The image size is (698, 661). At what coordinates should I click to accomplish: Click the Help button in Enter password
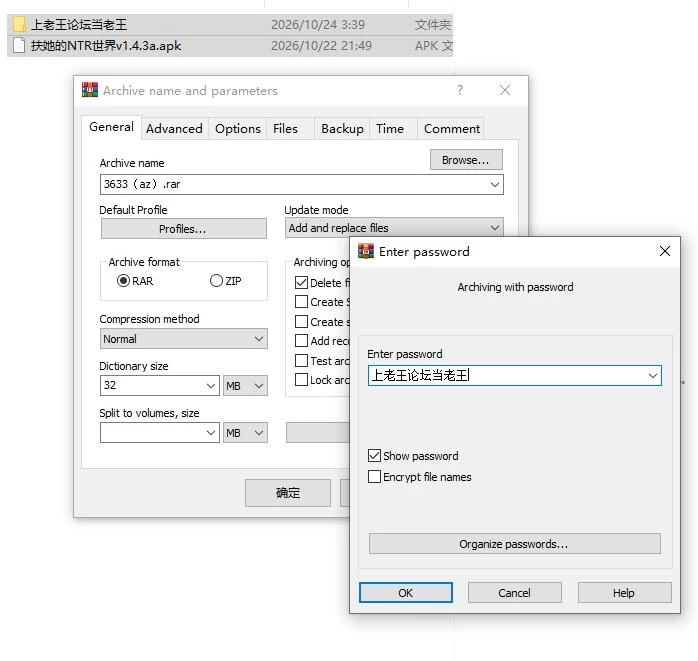pyautogui.click(x=624, y=593)
